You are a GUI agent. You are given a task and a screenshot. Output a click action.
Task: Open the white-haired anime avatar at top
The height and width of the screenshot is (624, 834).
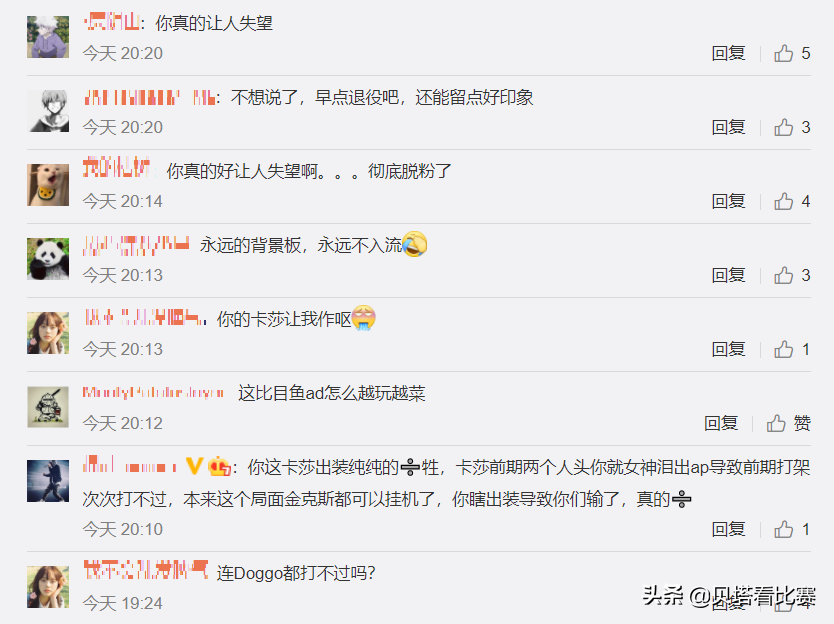pos(48,37)
